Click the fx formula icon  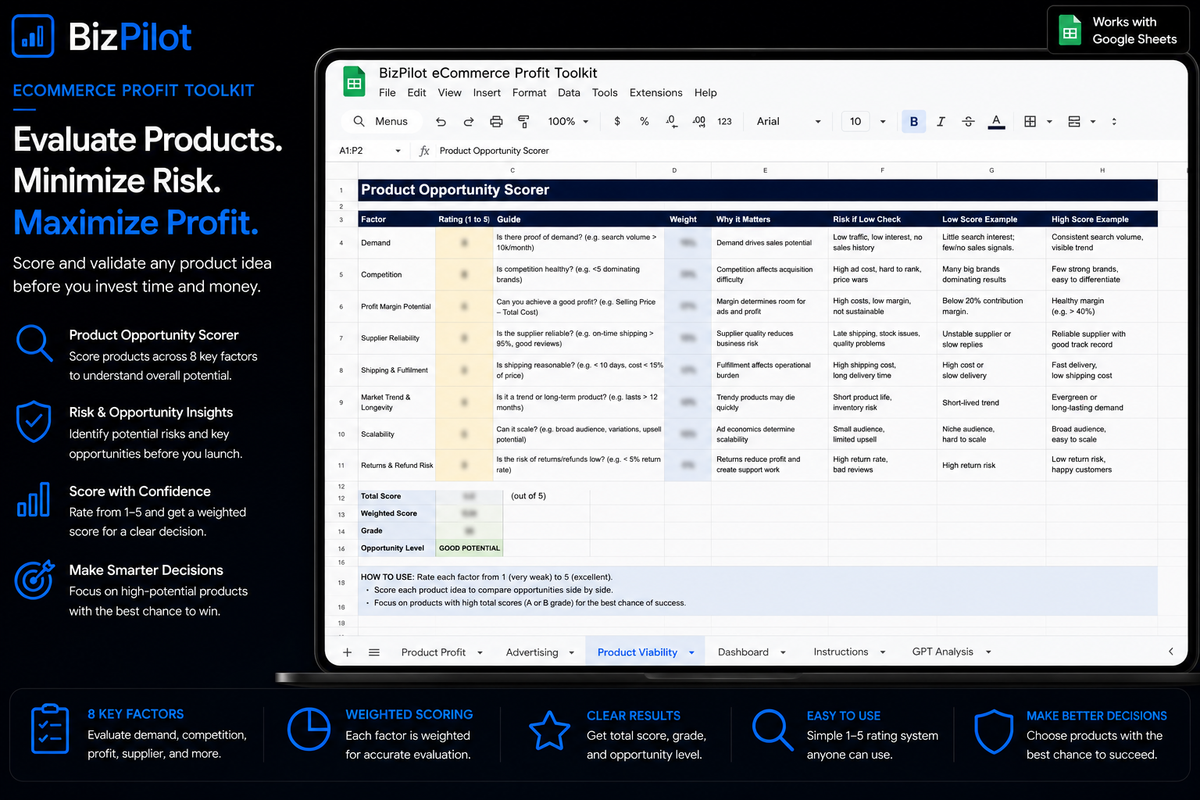(425, 151)
